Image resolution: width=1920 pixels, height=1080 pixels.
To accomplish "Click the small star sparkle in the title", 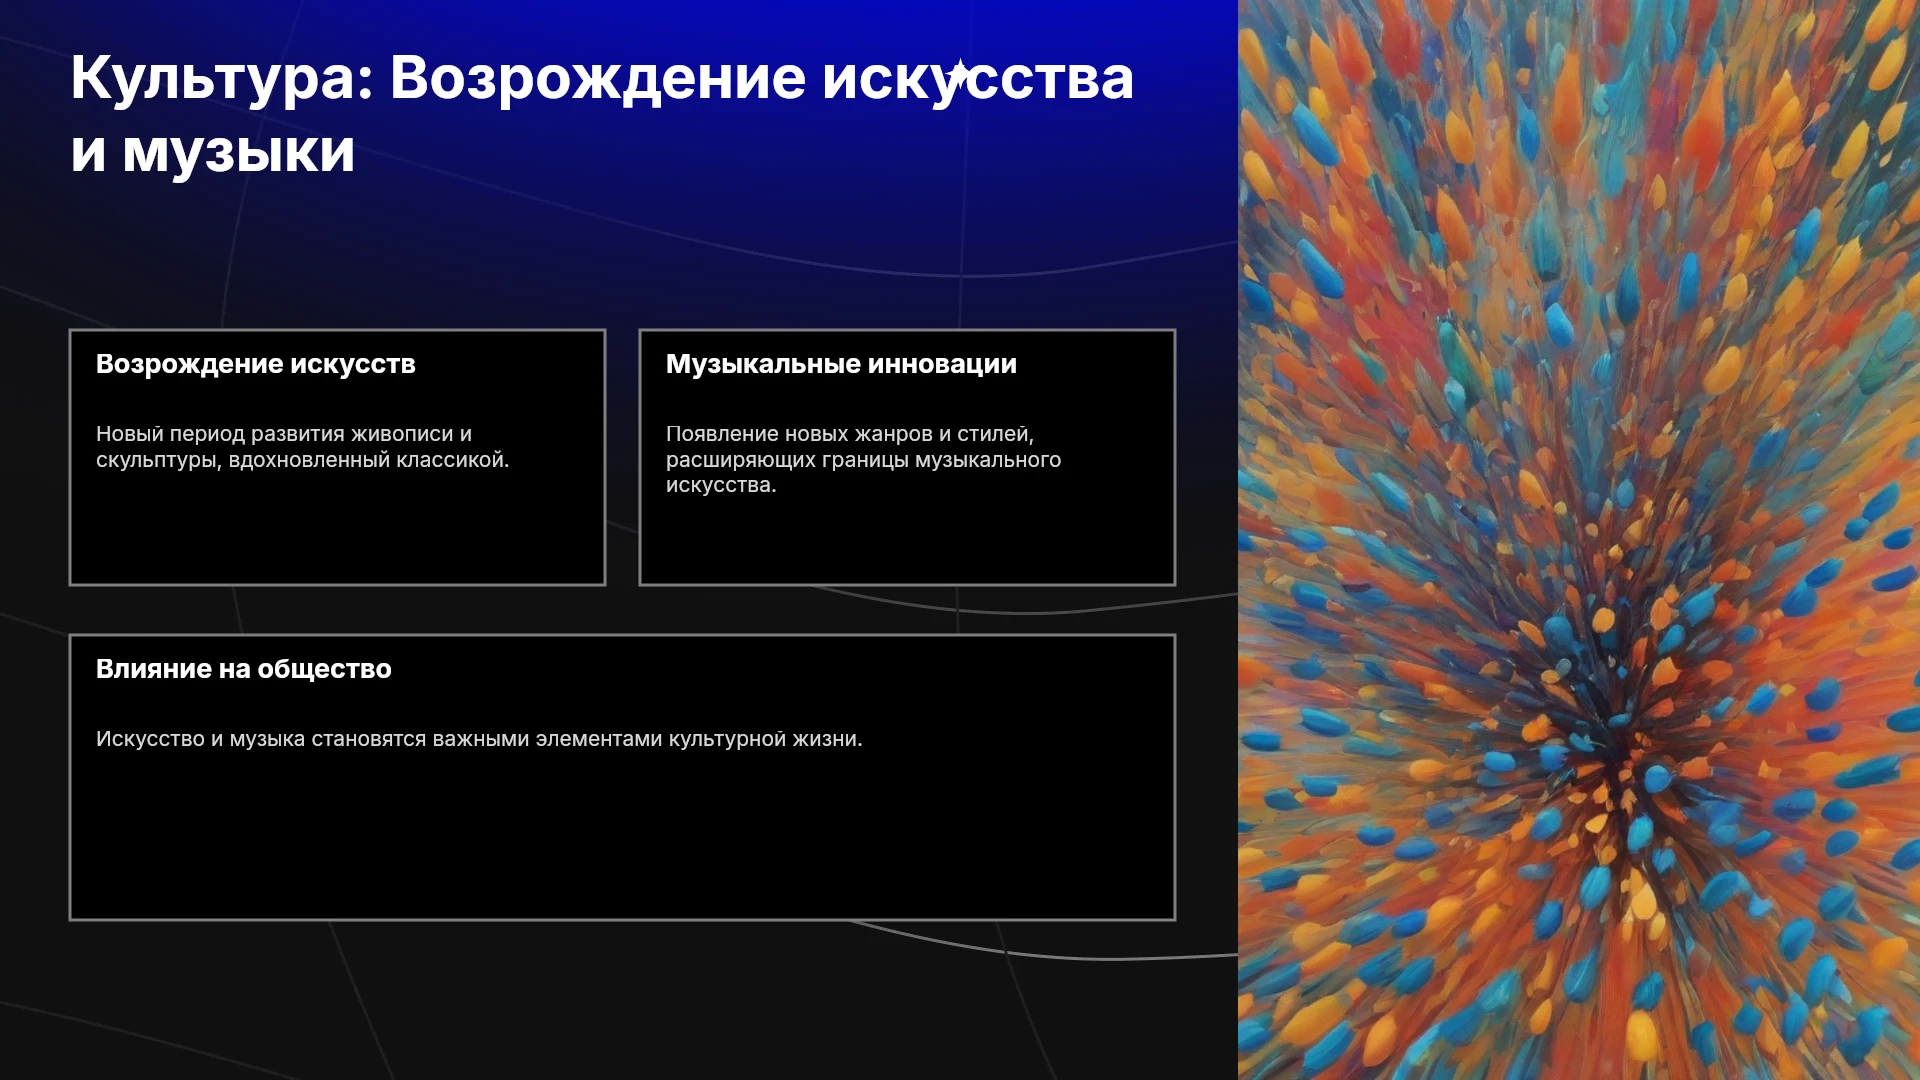I will click(x=959, y=74).
